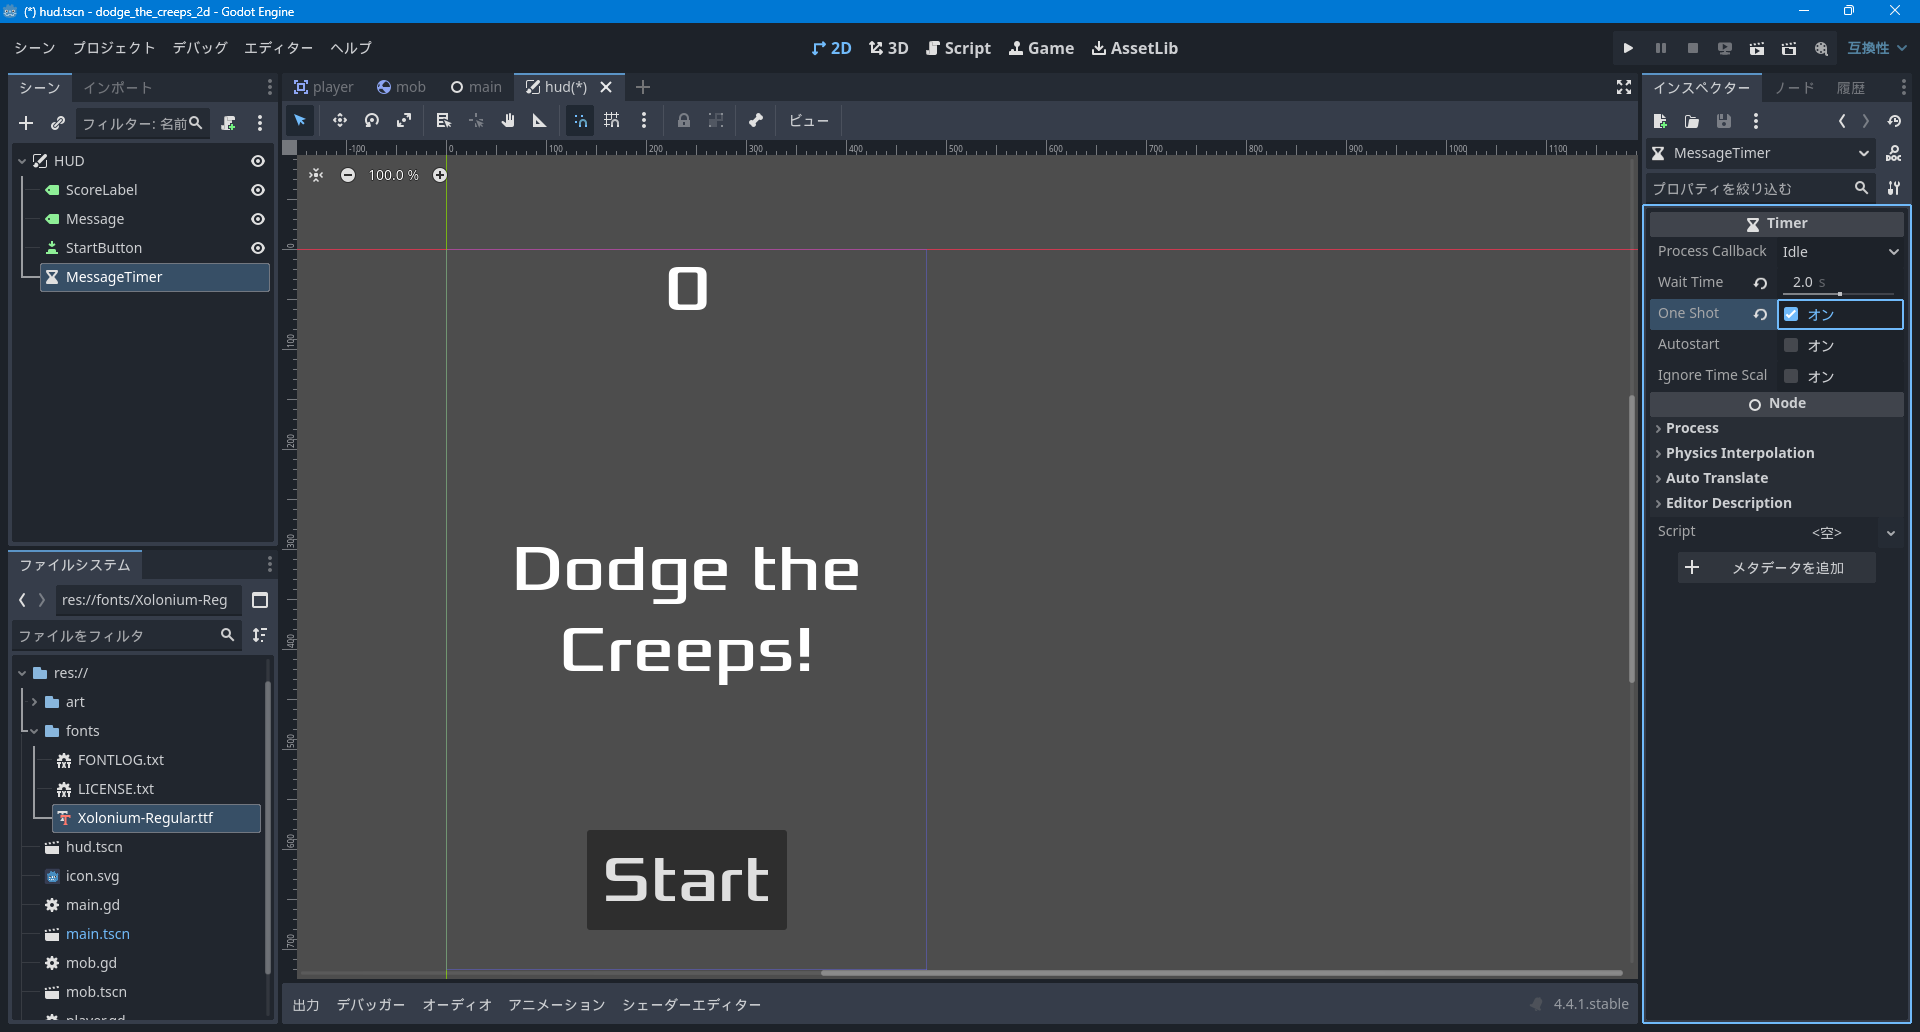
Task: Click the stop running project button
Action: (1692, 48)
